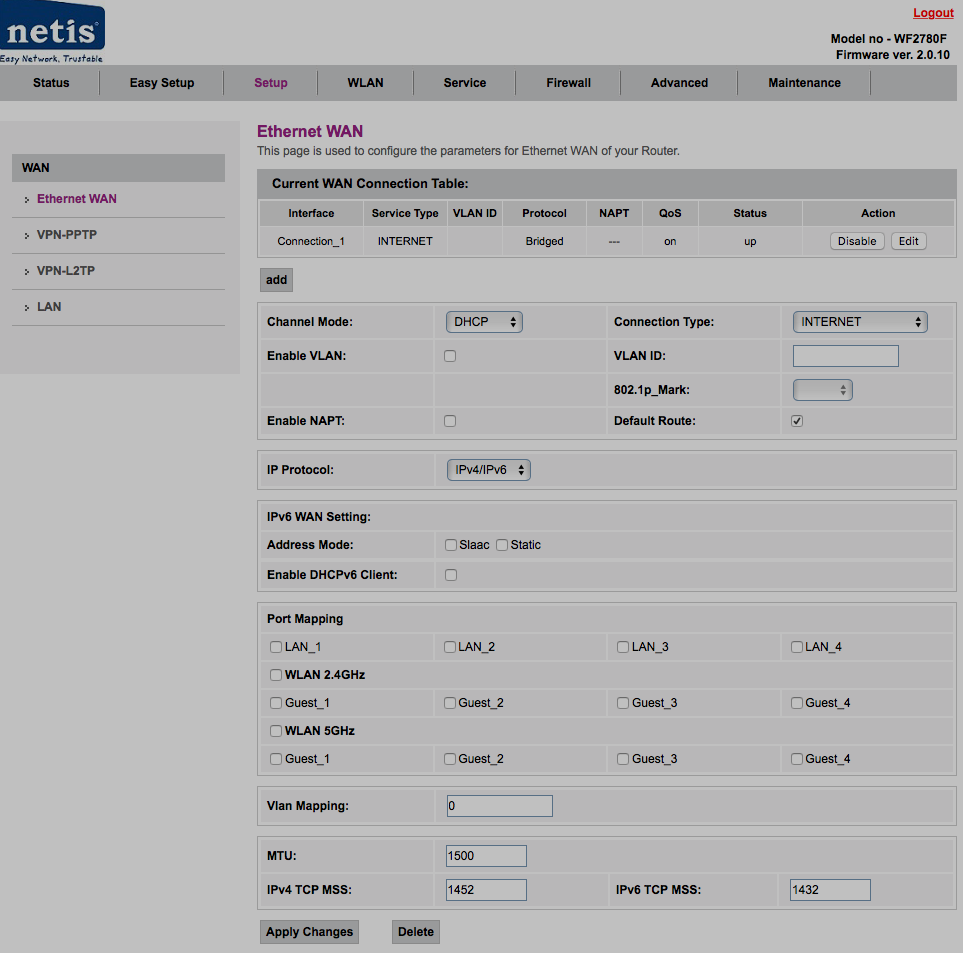963x953 pixels.
Task: Switch to the Firewall tab
Action: click(x=568, y=83)
